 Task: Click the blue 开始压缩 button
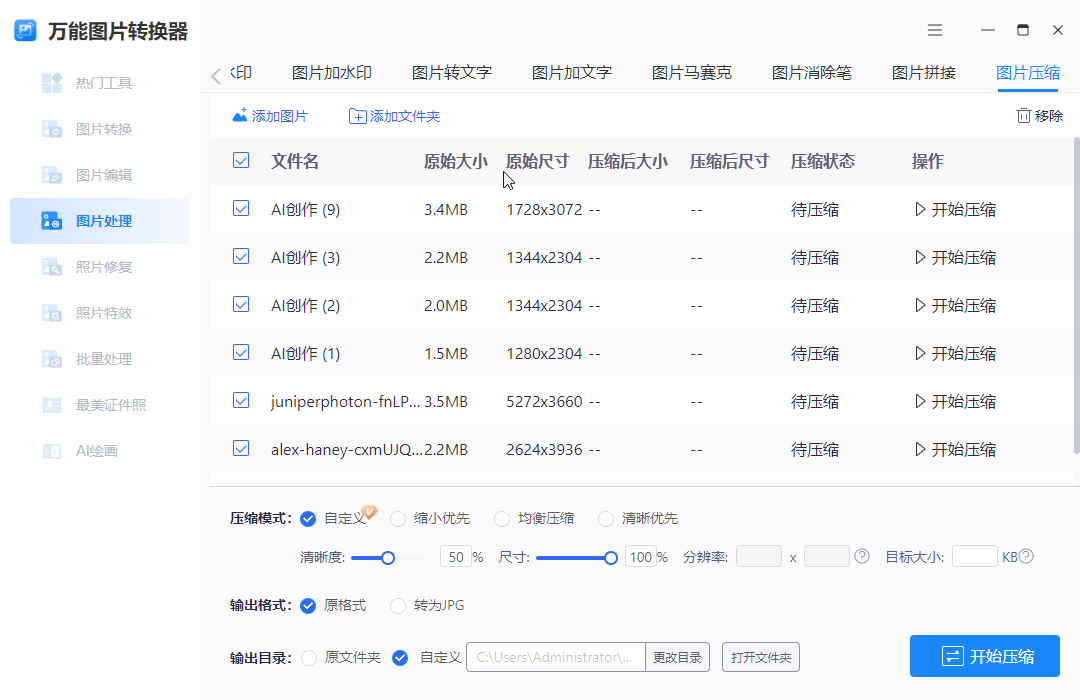tap(984, 656)
